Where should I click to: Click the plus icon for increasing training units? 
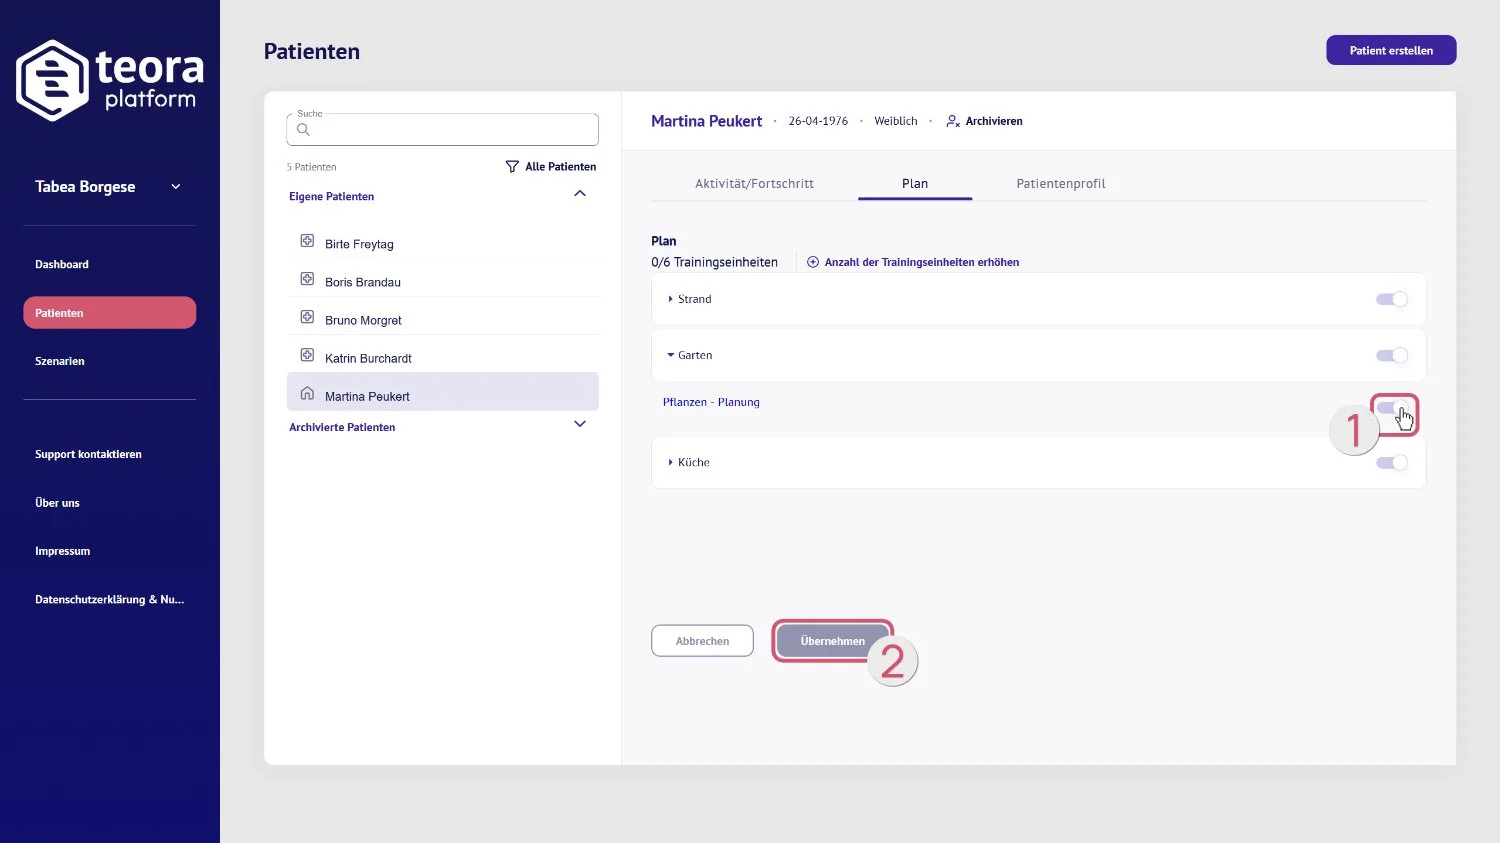coord(813,262)
